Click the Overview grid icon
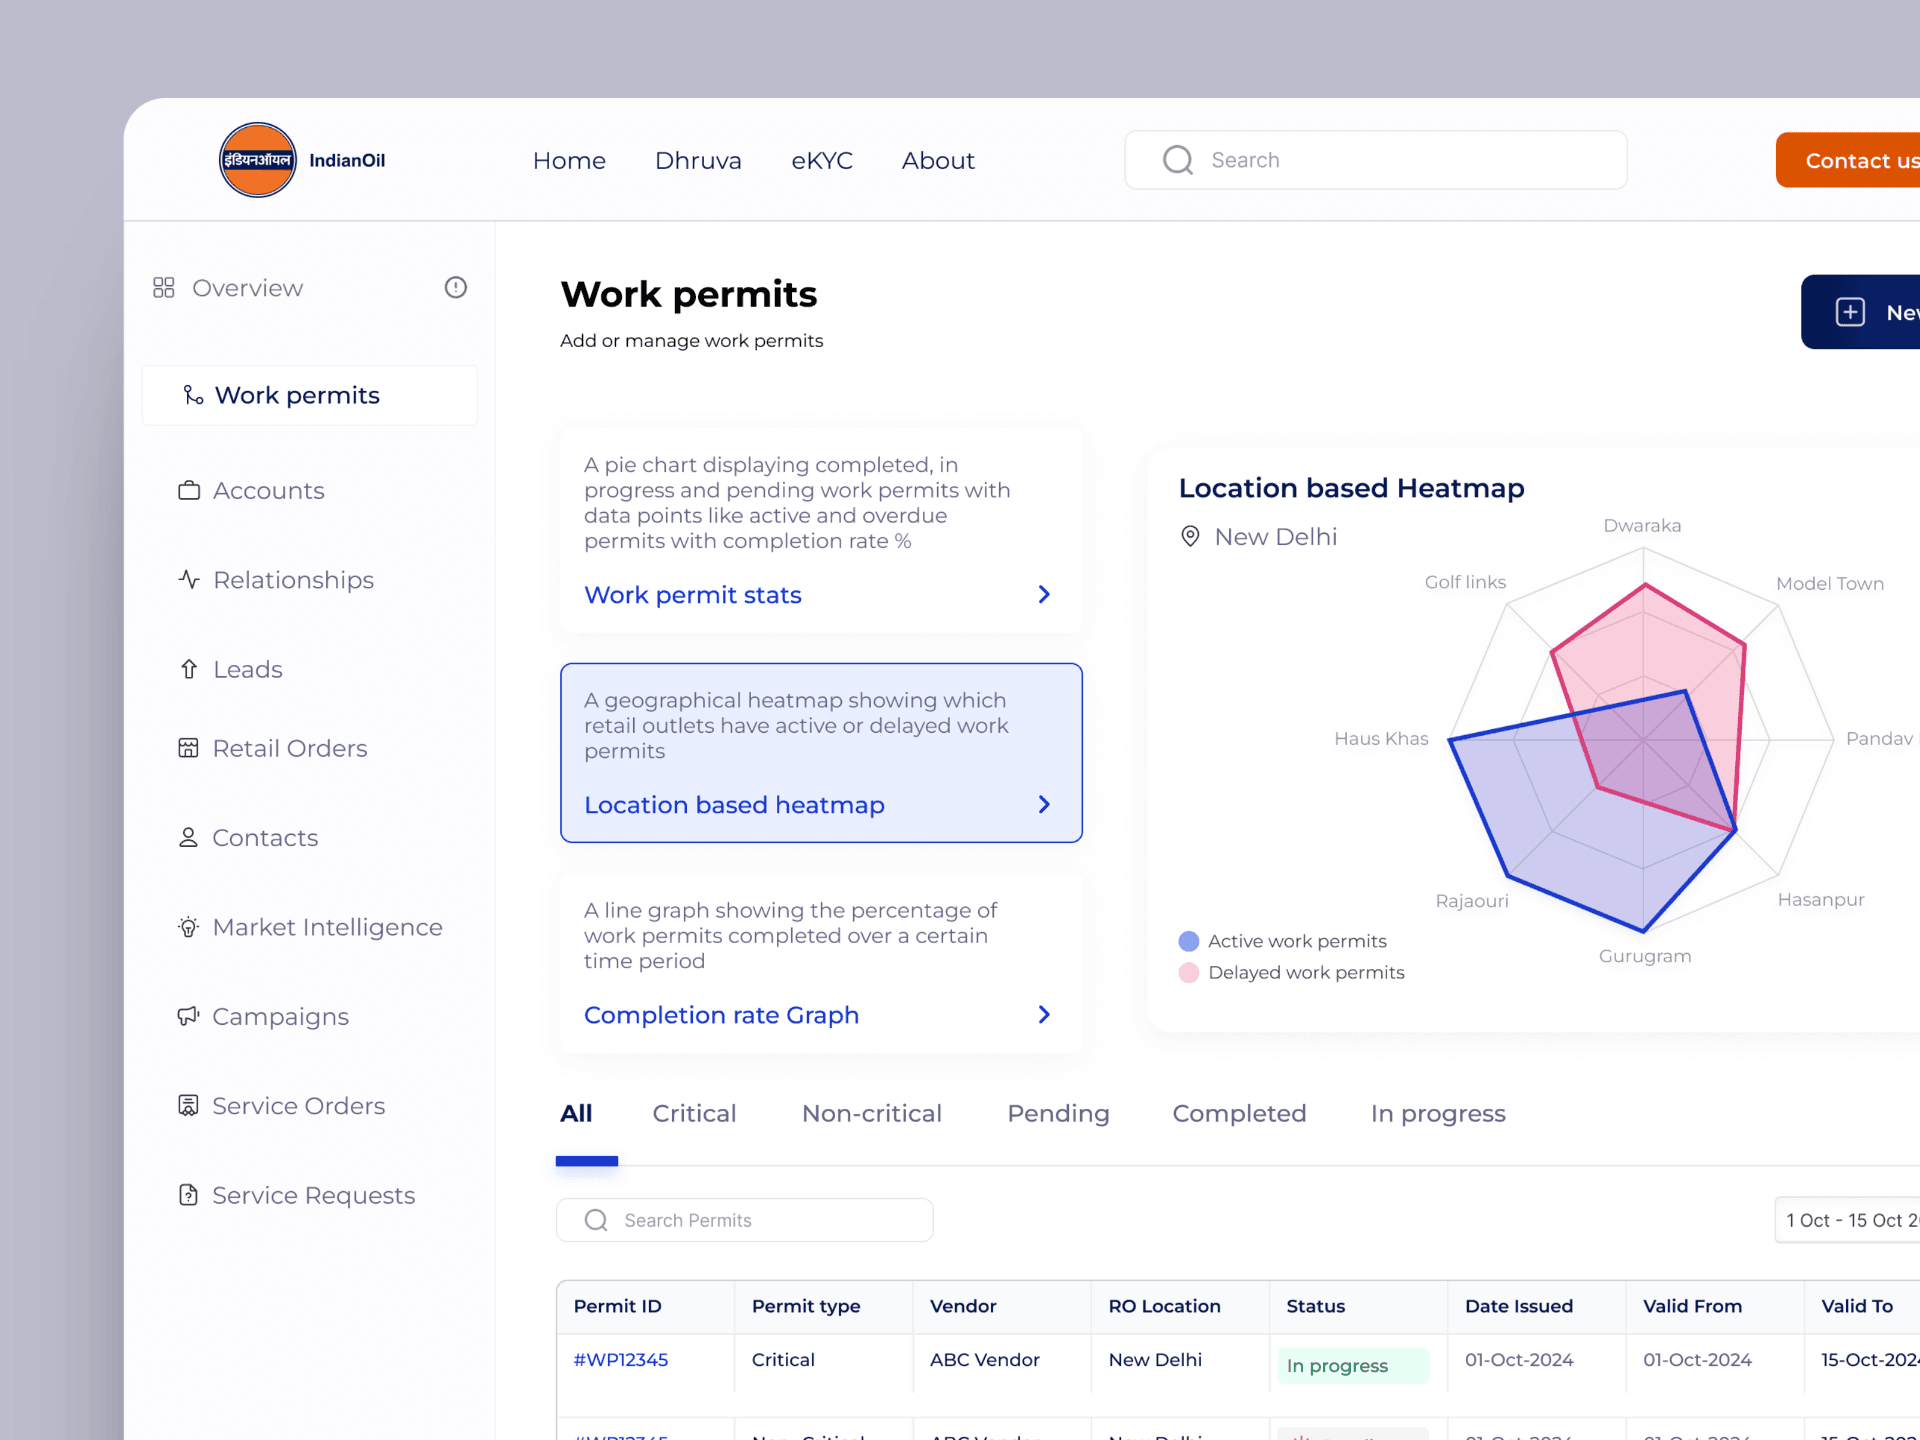1920x1440 pixels. coord(164,288)
